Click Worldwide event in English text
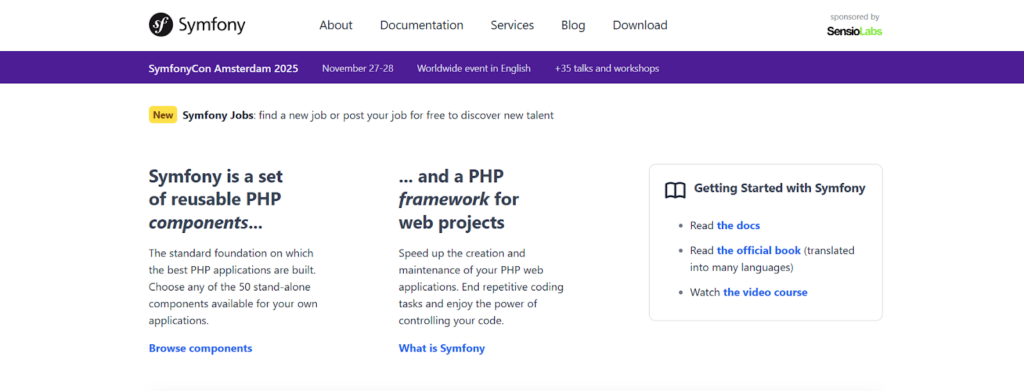 click(x=473, y=68)
